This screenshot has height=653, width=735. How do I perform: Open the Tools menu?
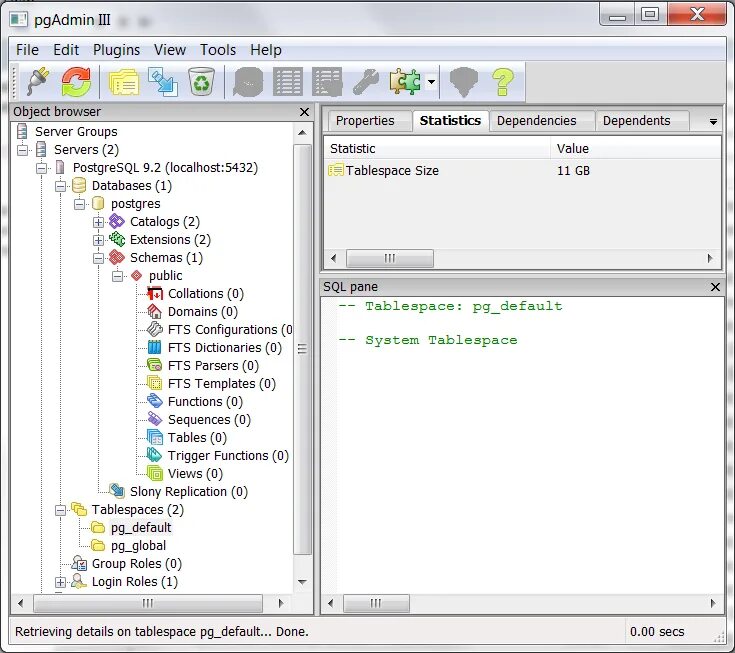(x=218, y=50)
